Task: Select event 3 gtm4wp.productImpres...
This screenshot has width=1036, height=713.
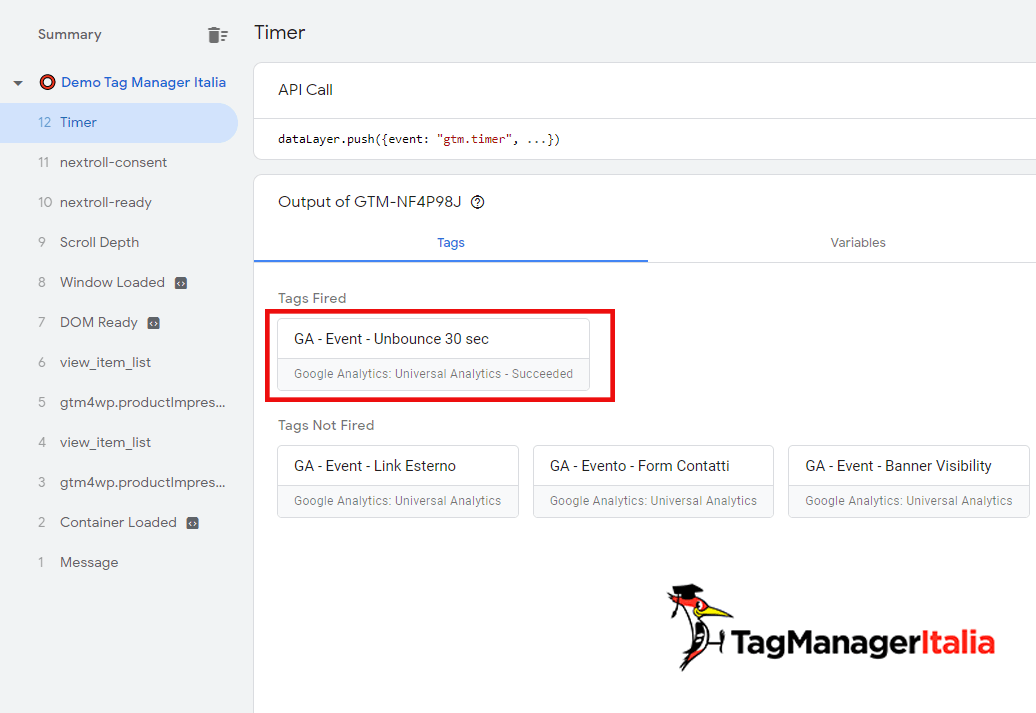Action: [x=119, y=482]
